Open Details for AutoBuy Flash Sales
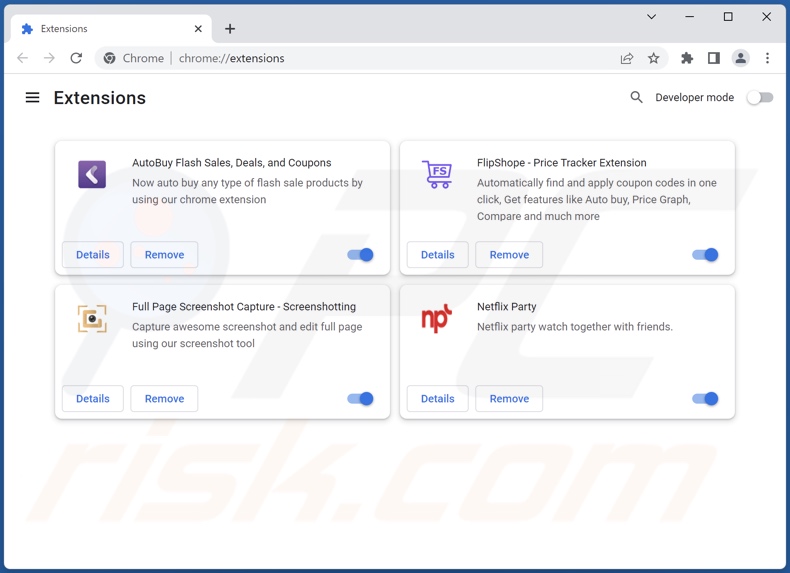 (93, 254)
